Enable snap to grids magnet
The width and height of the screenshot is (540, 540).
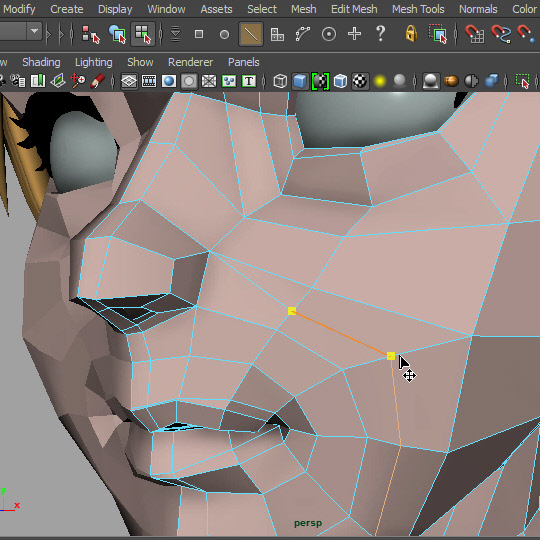click(x=475, y=34)
